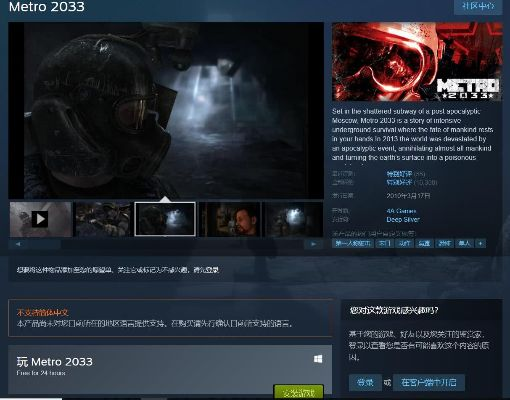Select the 第一人称射击 tag
Image resolution: width=510 pixels, height=400 pixels.
[x=353, y=244]
